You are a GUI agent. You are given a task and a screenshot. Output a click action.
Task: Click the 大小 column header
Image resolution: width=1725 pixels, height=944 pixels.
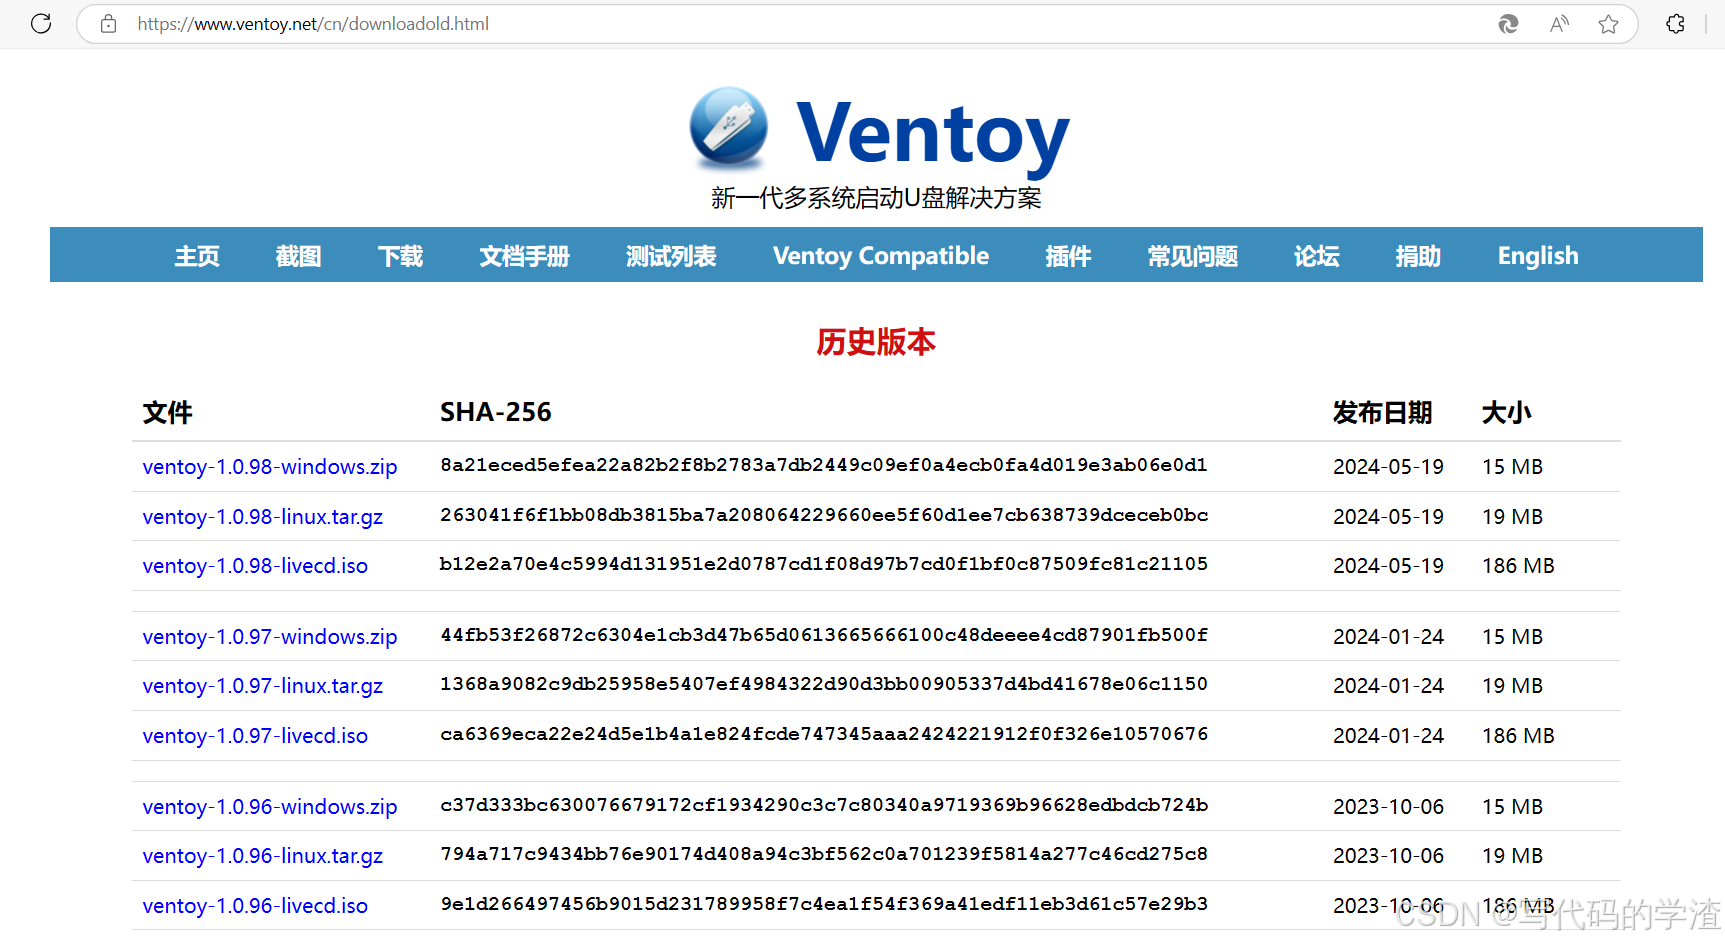(1506, 413)
